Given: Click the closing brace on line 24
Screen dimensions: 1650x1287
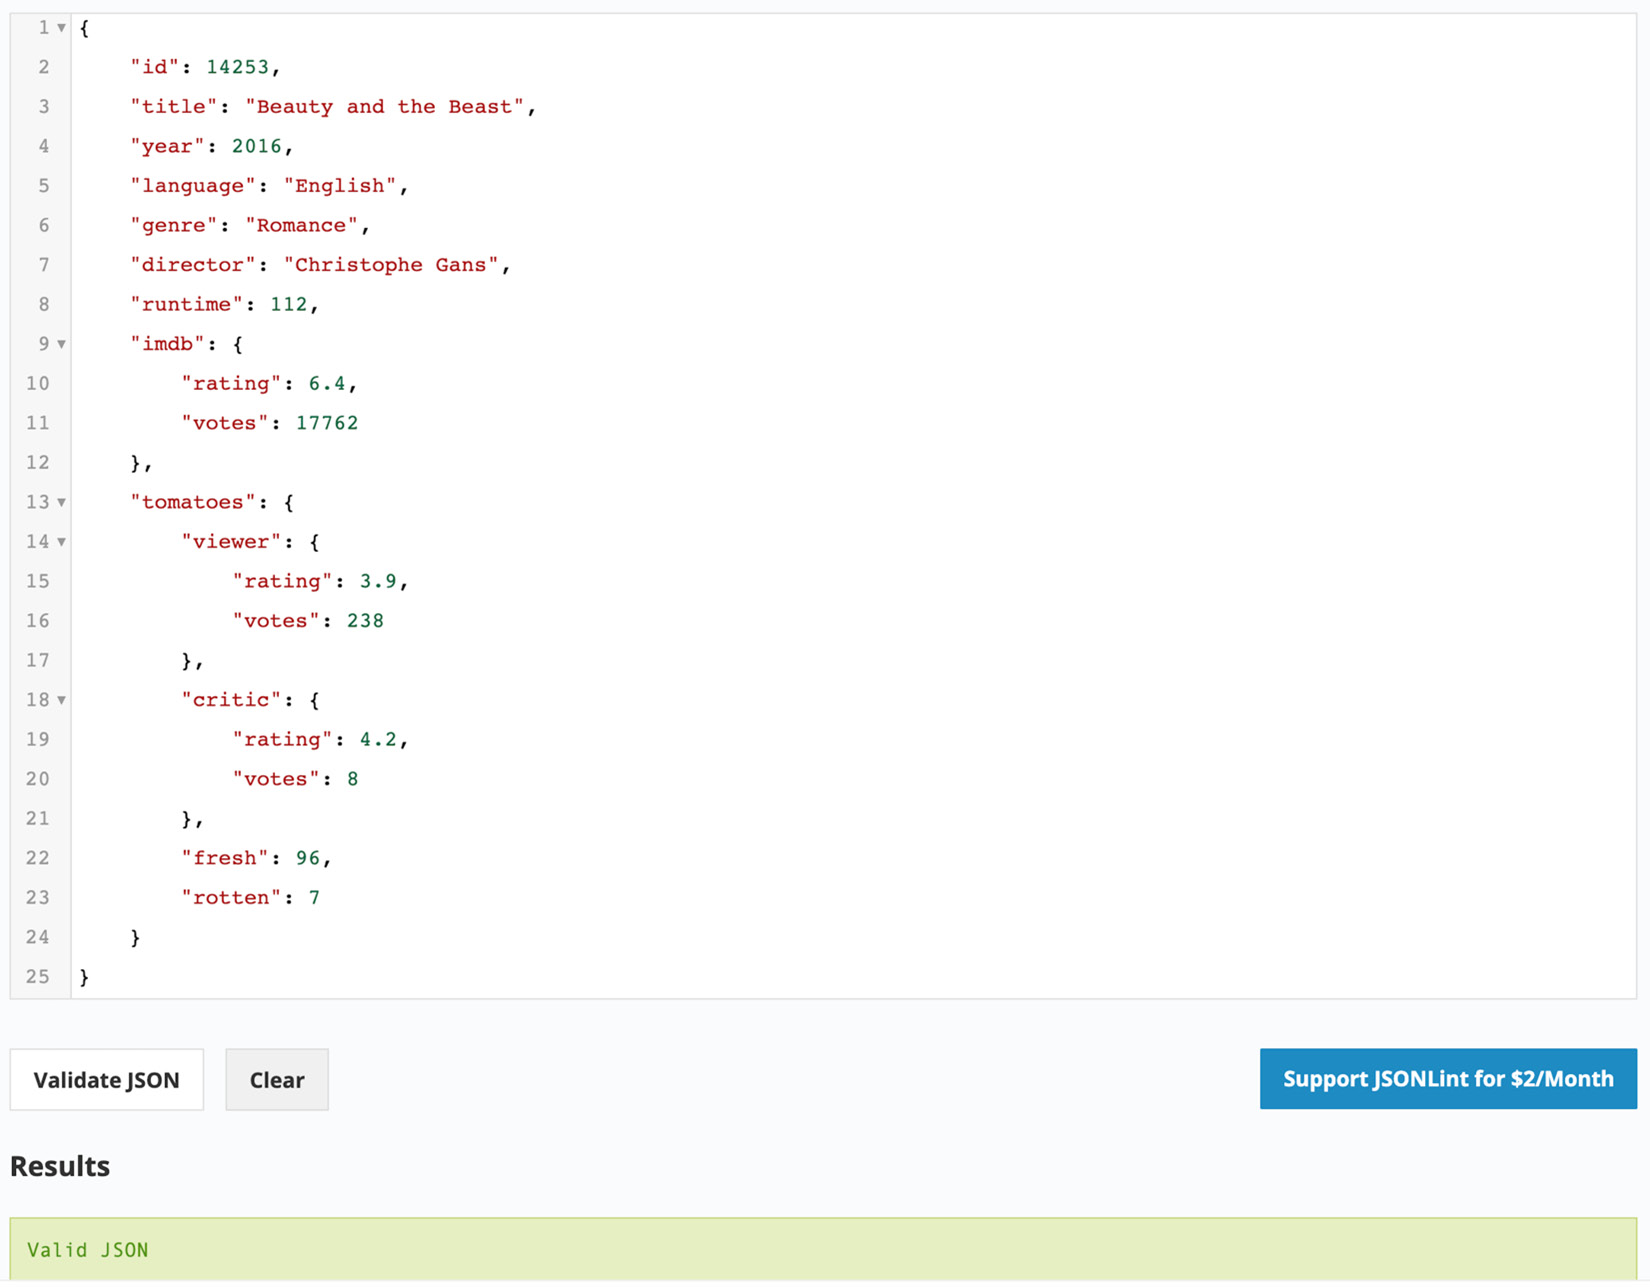Looking at the screenshot, I should [134, 937].
